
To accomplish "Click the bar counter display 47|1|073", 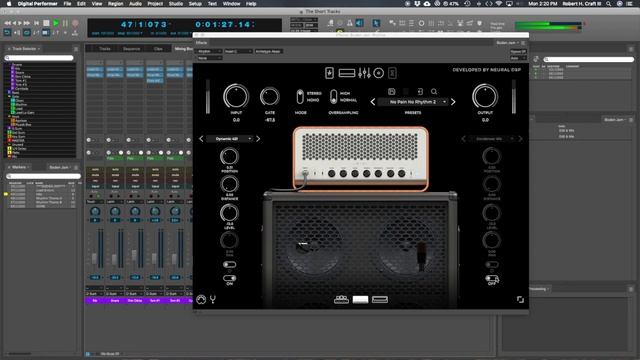I will click(x=144, y=24).
